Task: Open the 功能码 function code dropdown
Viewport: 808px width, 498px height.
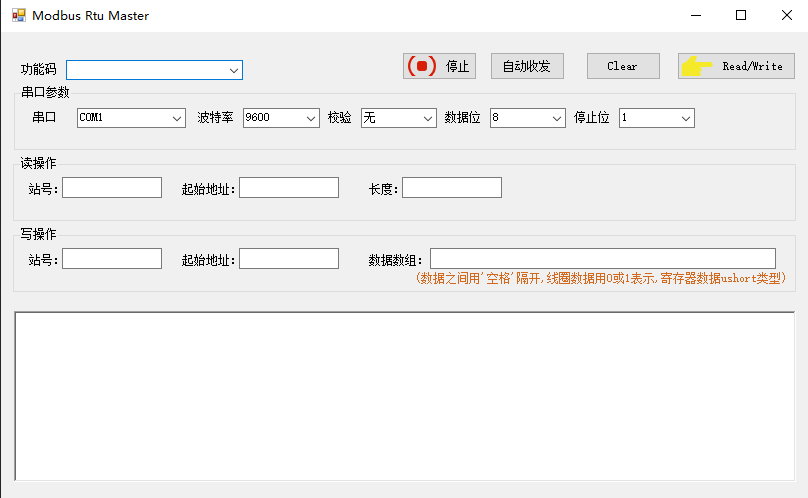Action: coord(155,70)
